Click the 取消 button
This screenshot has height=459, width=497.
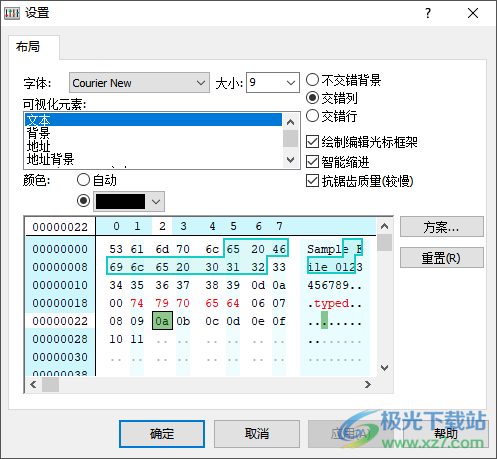pos(257,434)
